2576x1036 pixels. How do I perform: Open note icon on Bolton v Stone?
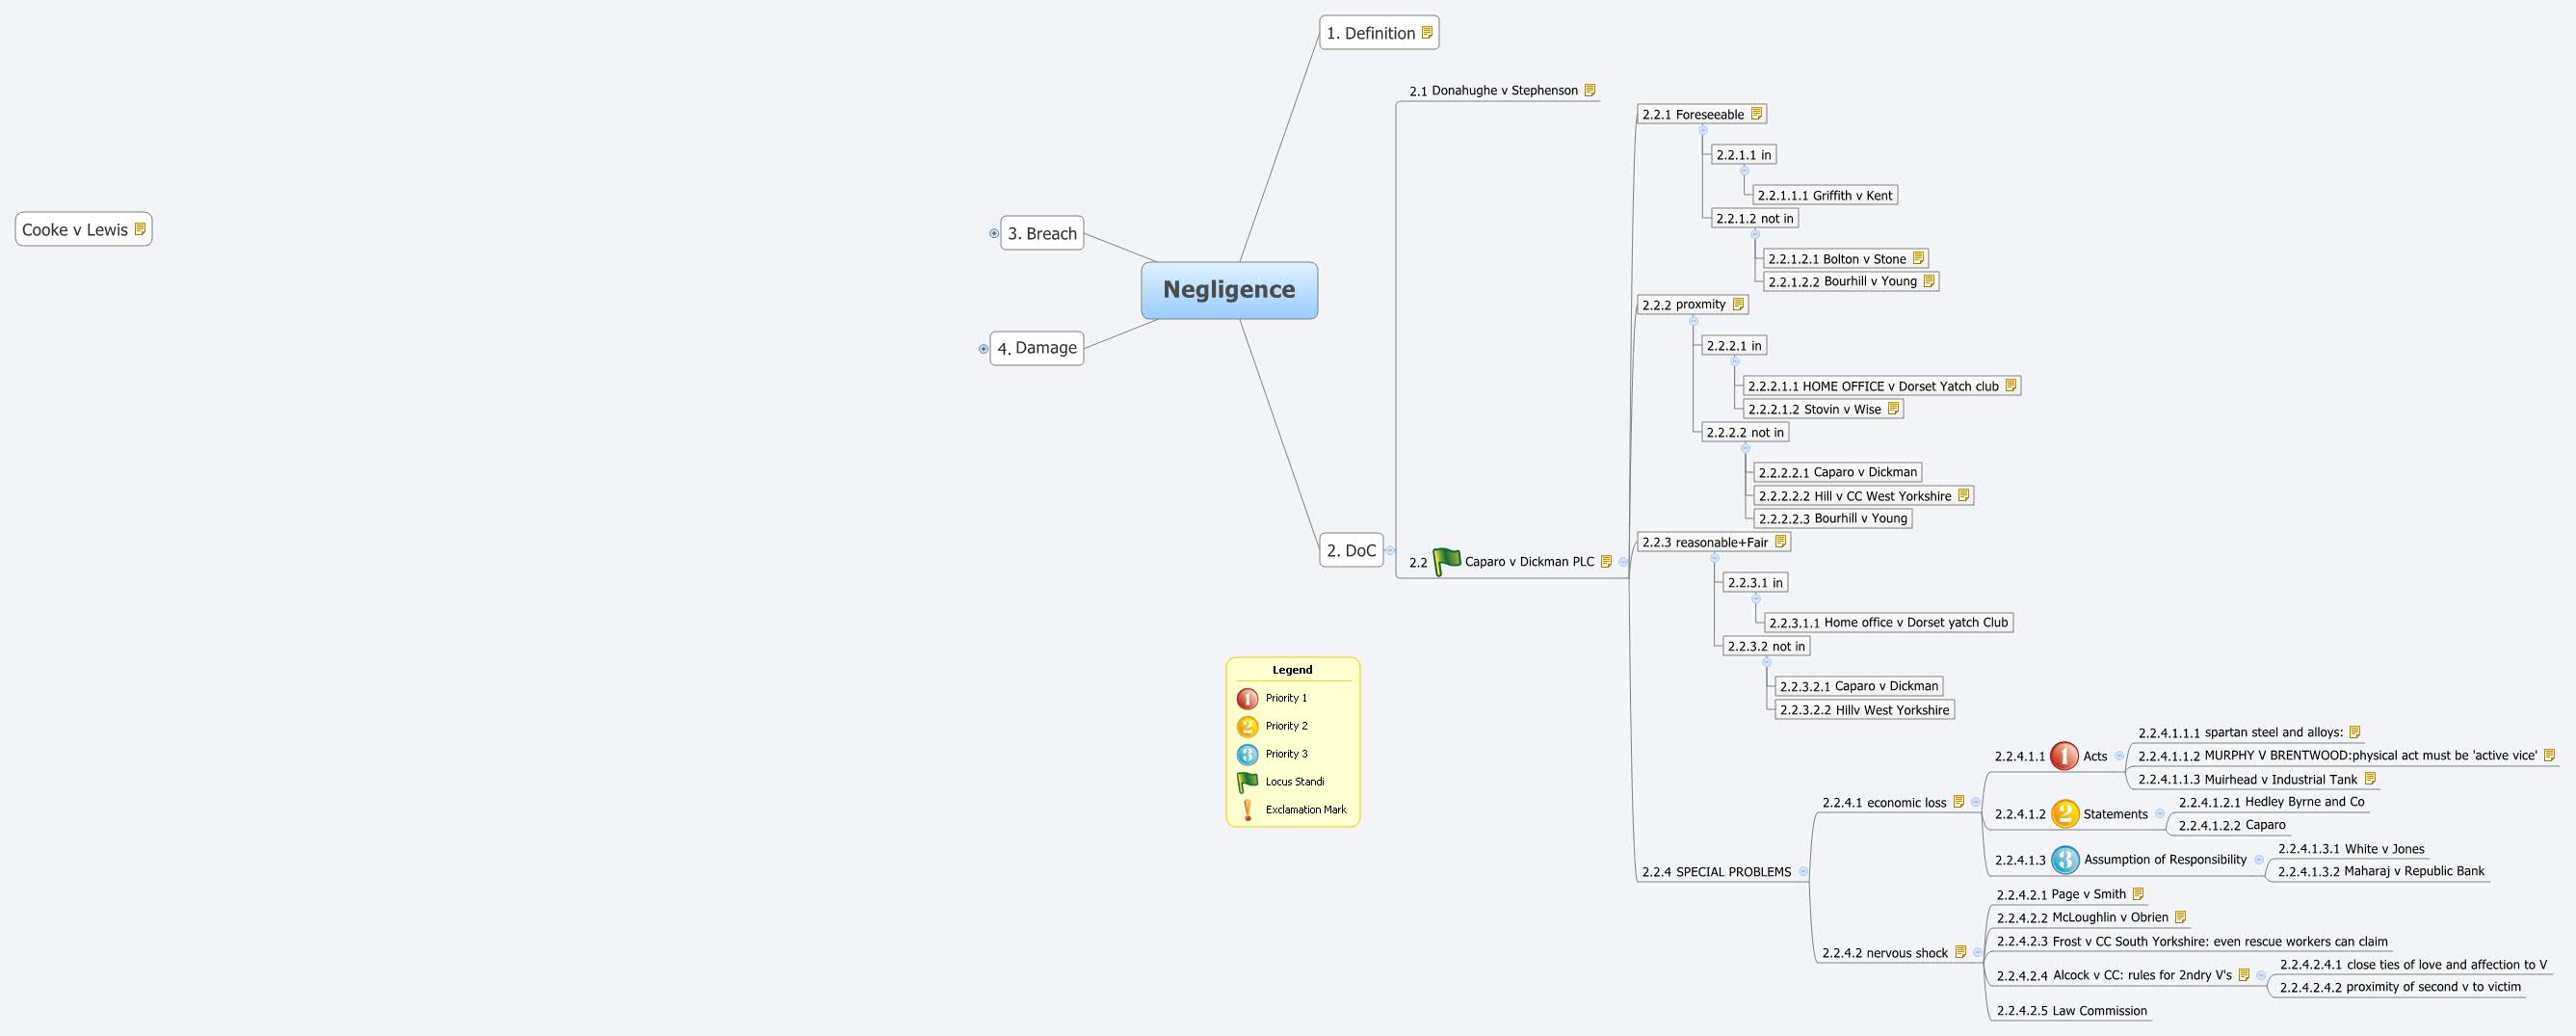pyautogui.click(x=1918, y=258)
